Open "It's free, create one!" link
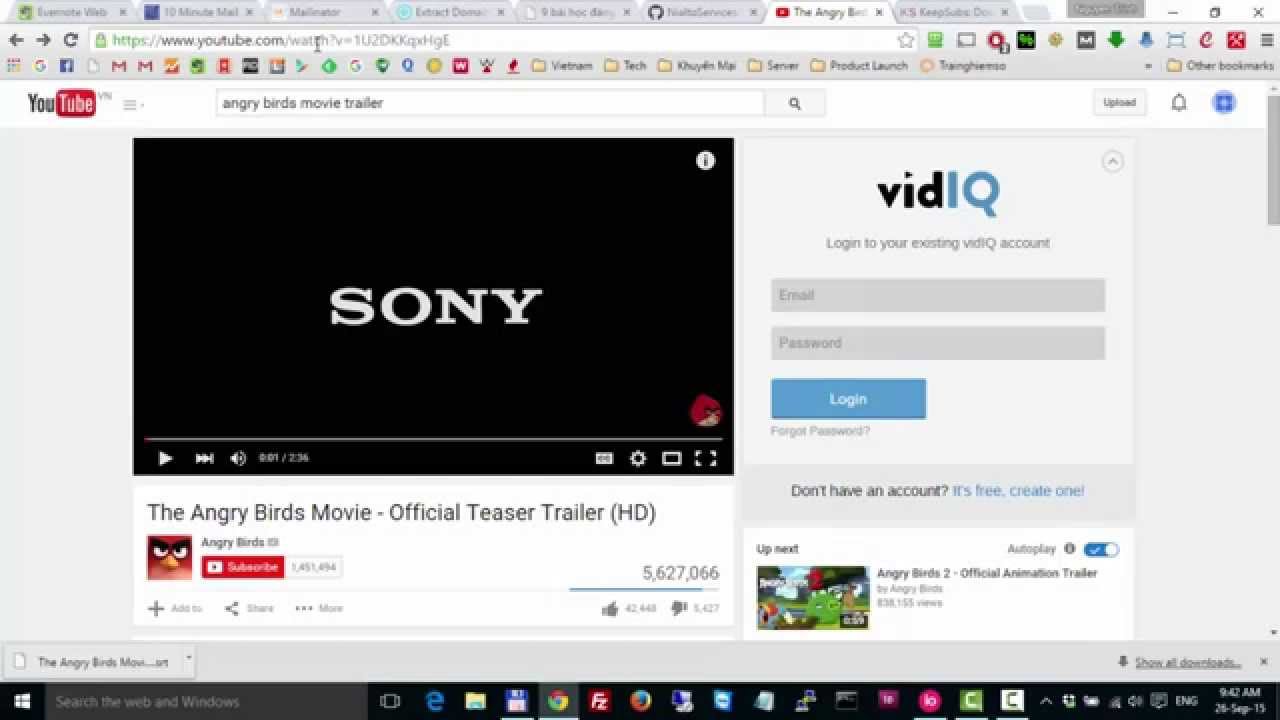Image resolution: width=1280 pixels, height=720 pixels. click(x=1018, y=491)
